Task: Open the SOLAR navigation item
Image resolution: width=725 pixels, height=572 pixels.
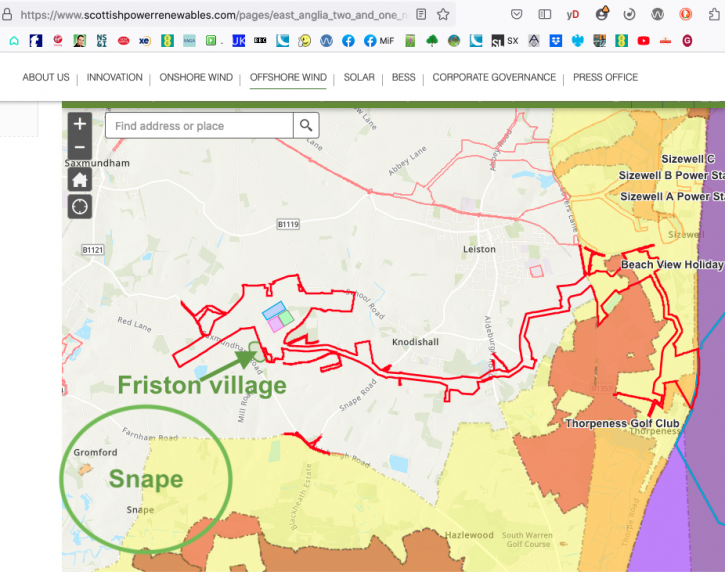Action: [359, 78]
